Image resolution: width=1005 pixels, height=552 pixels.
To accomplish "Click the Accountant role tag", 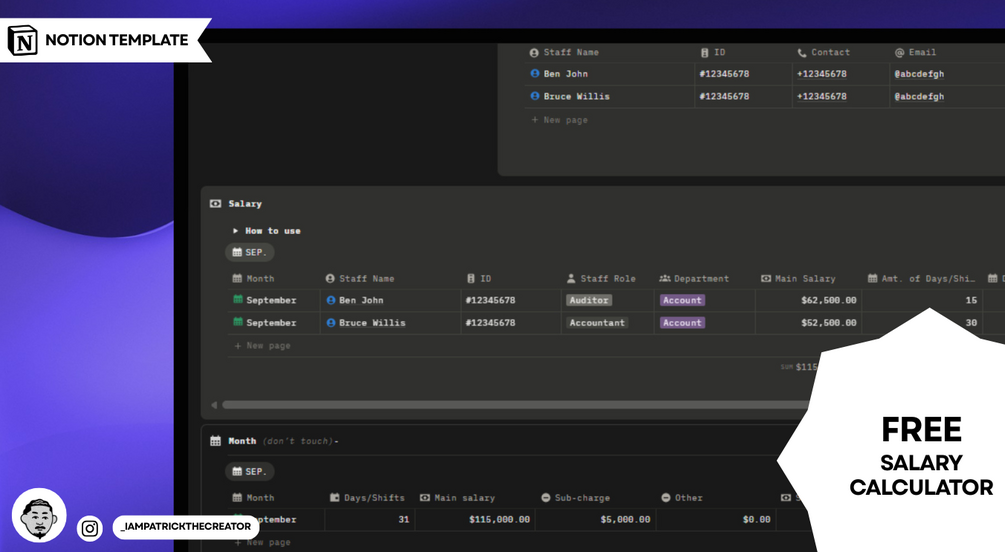I will coord(597,323).
